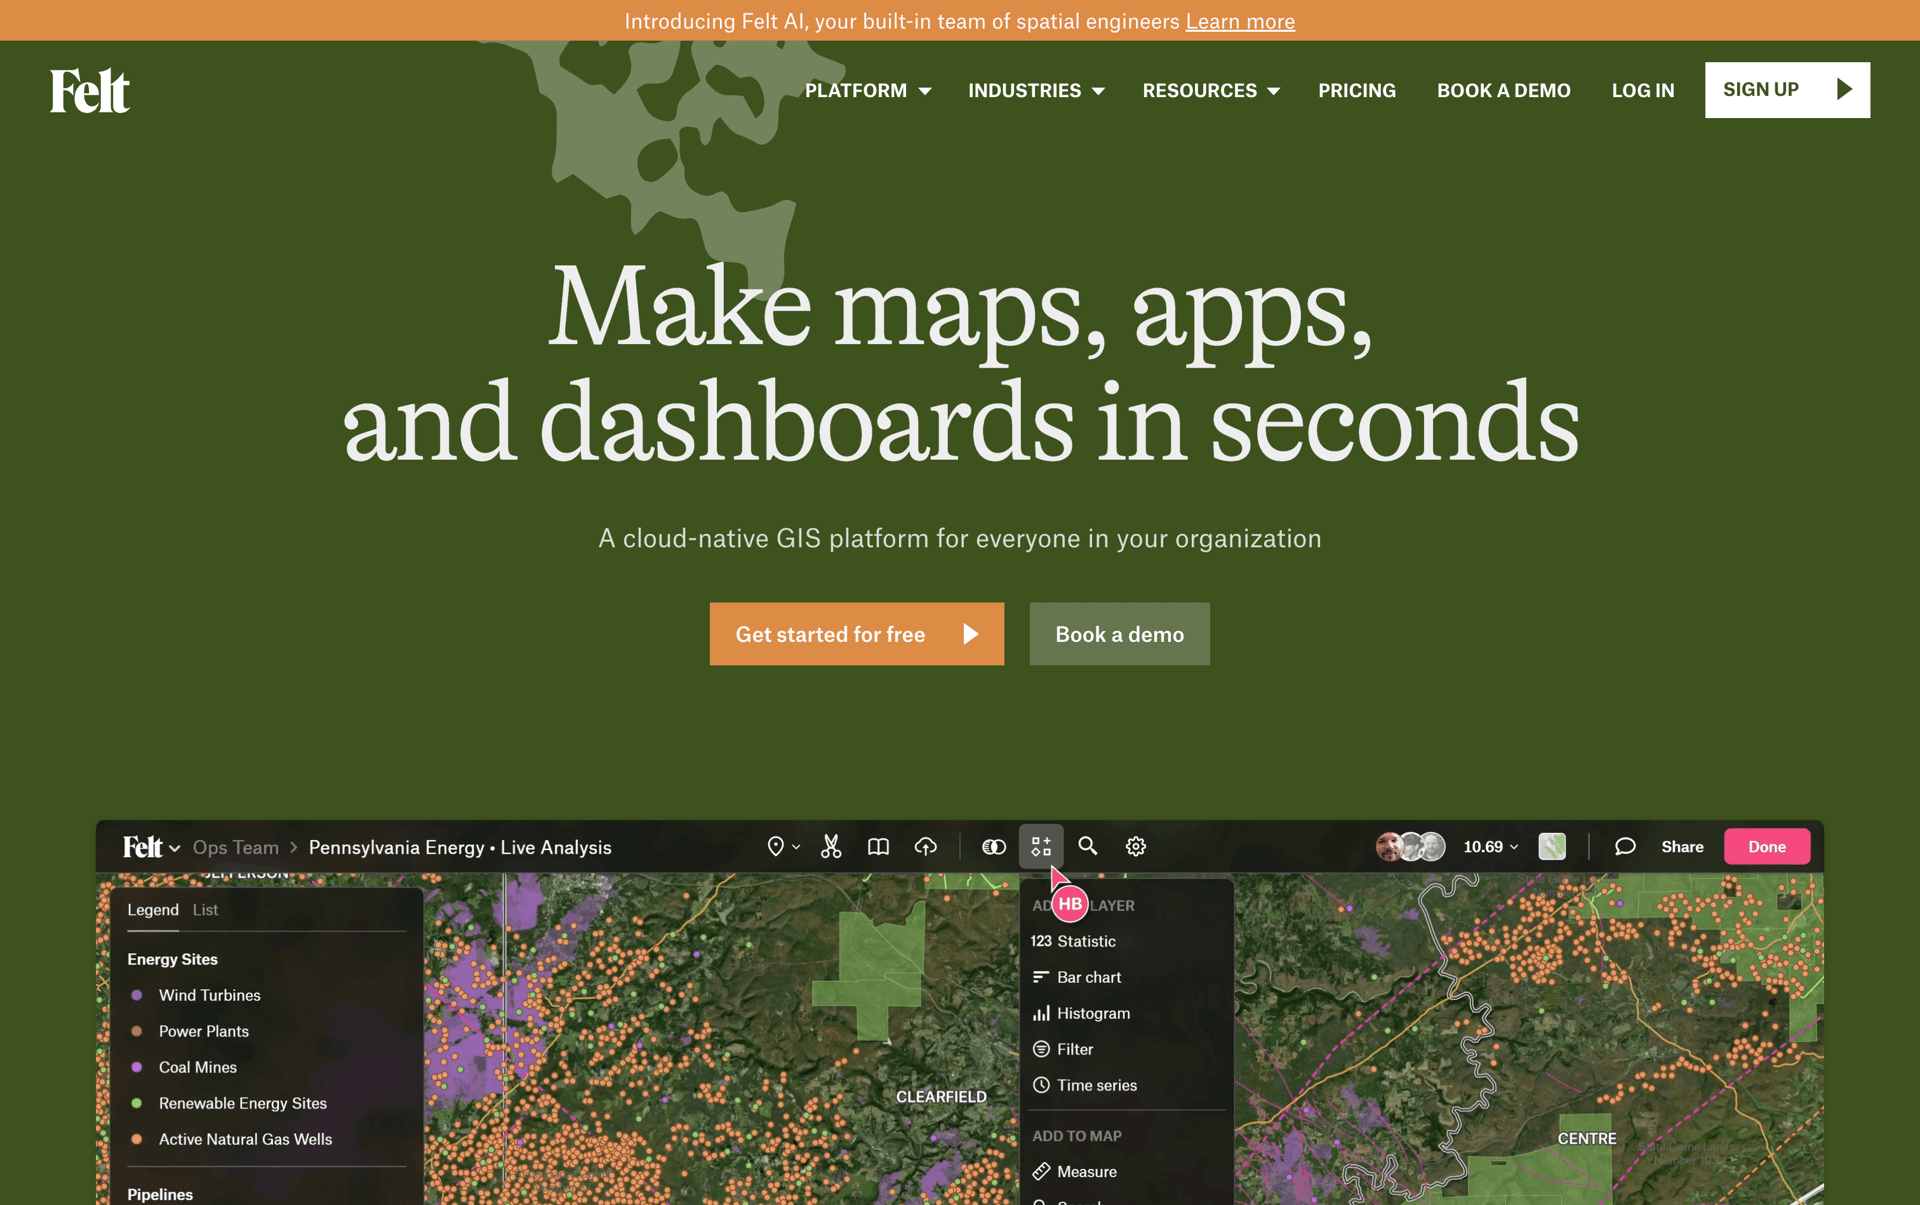
Task: Click the components add-layer icon
Action: point(1041,847)
